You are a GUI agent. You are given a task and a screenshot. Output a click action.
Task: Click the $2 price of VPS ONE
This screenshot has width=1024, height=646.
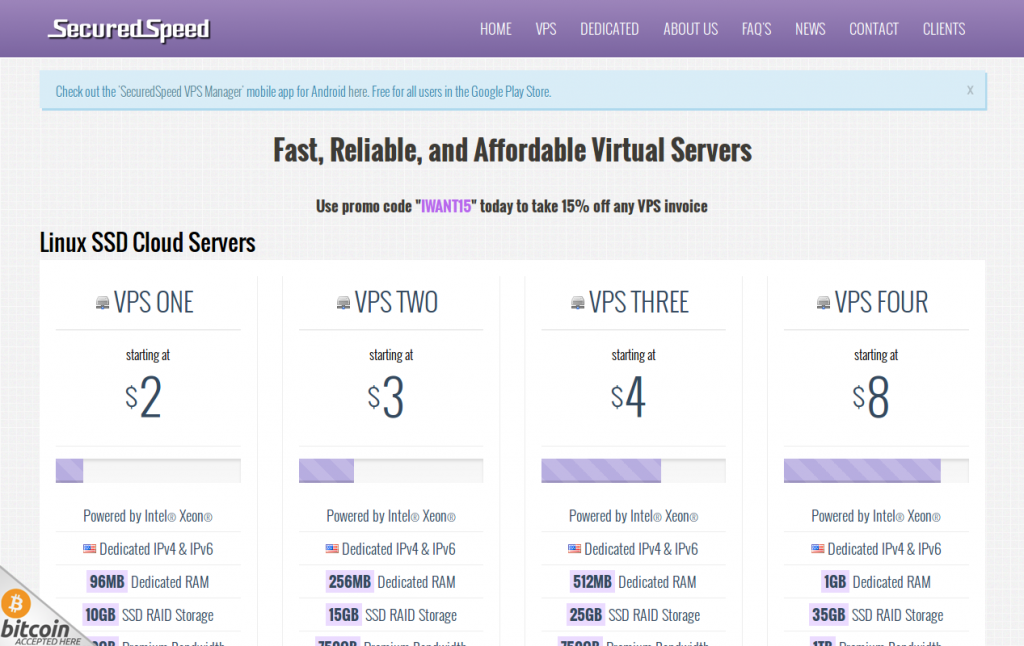[x=143, y=396]
